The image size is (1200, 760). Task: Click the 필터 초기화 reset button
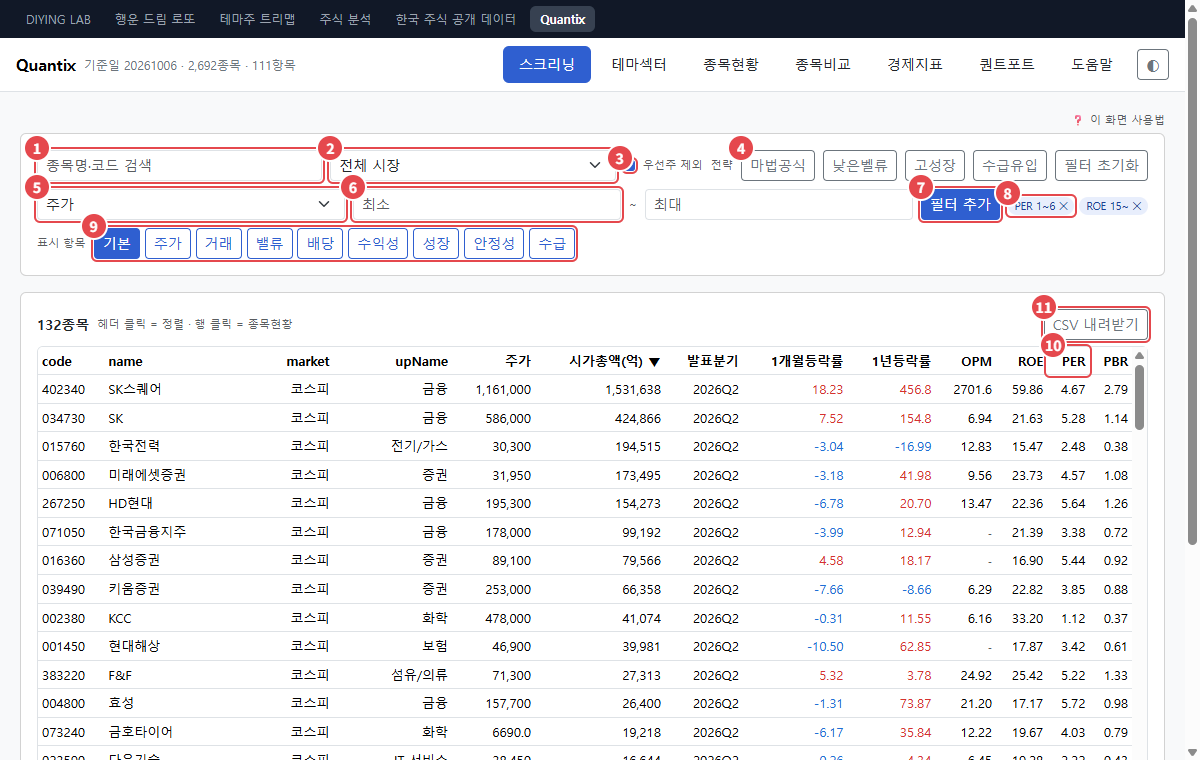point(1102,165)
